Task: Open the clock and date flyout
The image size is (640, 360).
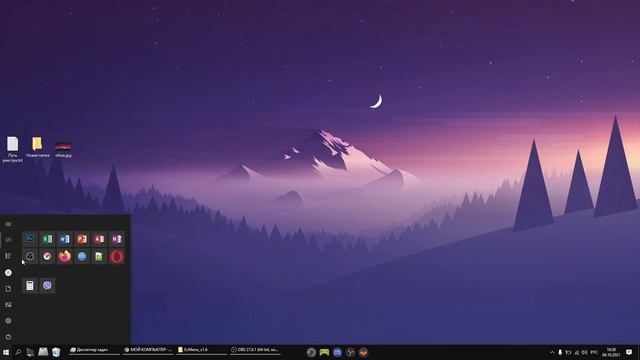Action: pyautogui.click(x=611, y=352)
